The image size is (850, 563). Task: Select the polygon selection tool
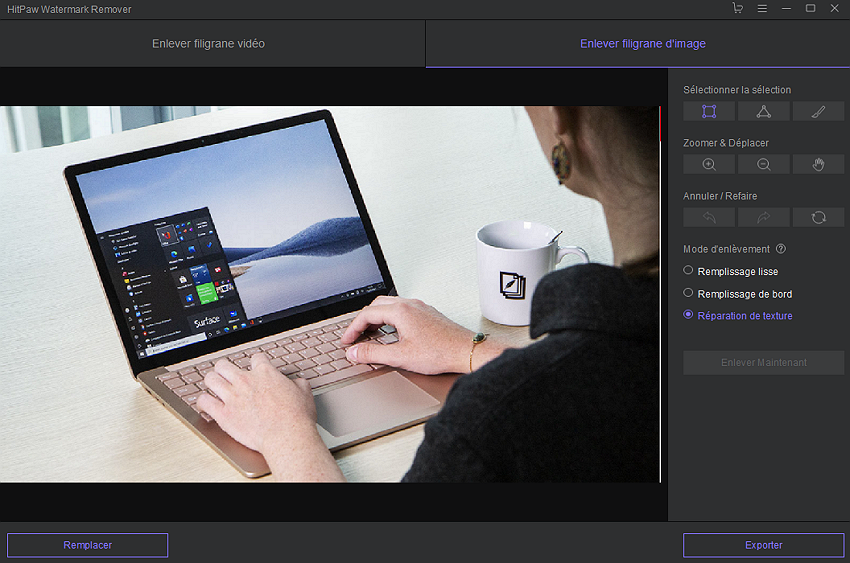tap(764, 111)
